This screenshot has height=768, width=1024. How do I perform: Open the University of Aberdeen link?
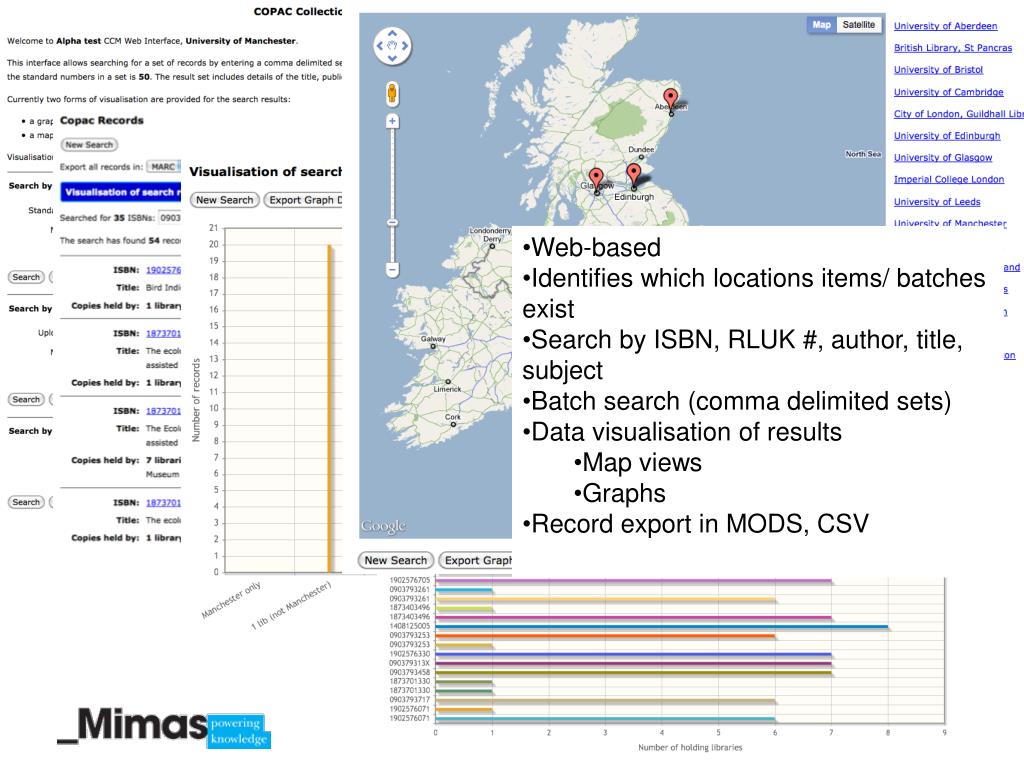tap(945, 26)
